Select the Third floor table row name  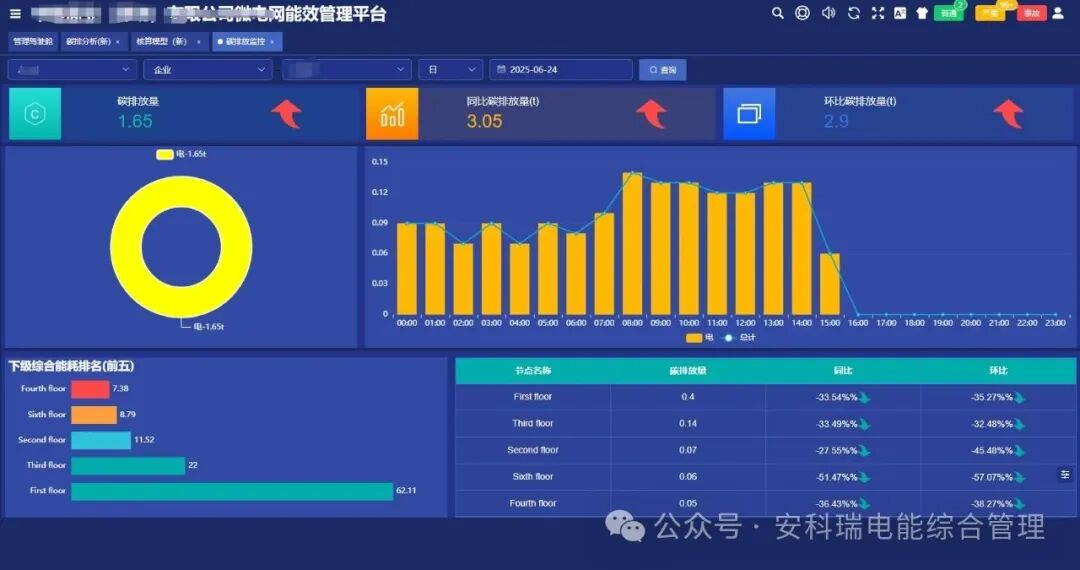pyautogui.click(x=532, y=423)
